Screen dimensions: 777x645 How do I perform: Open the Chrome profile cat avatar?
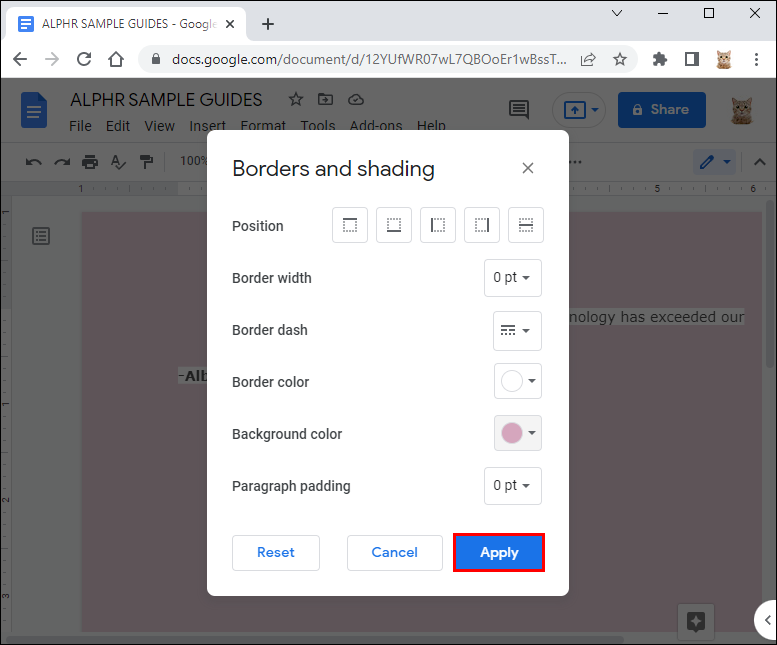click(724, 60)
